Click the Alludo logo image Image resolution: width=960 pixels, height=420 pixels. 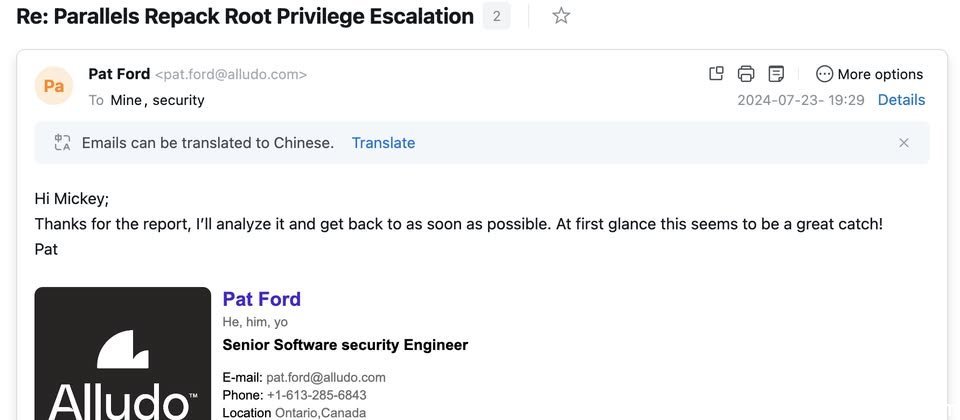click(122, 353)
